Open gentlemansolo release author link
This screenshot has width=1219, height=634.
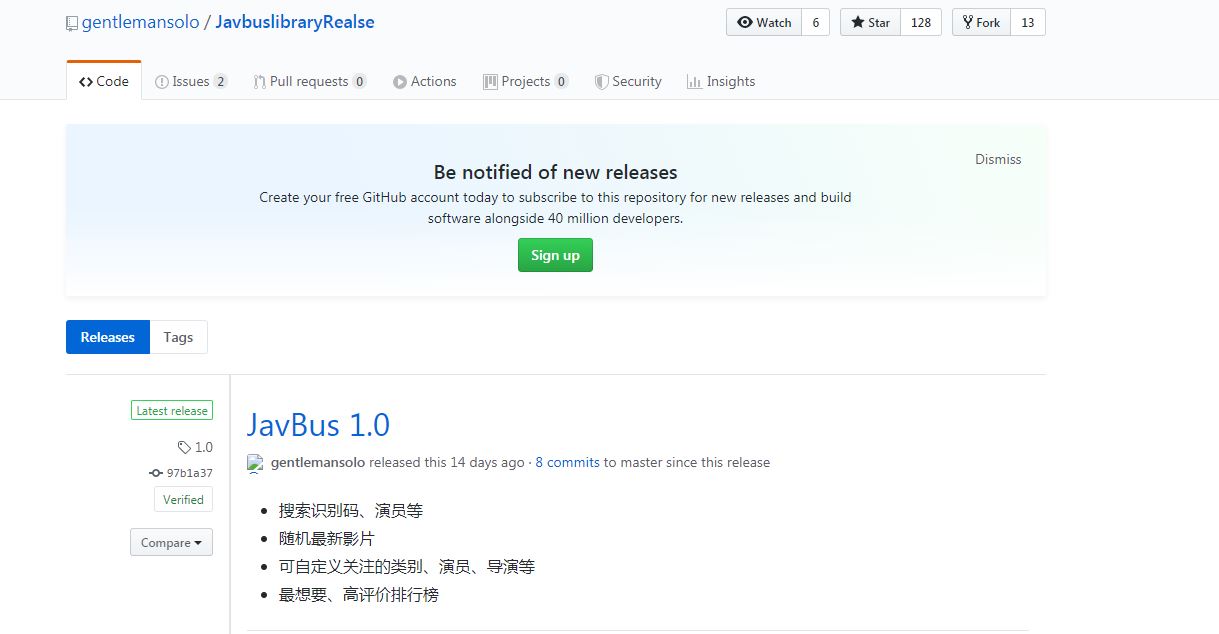(317, 462)
